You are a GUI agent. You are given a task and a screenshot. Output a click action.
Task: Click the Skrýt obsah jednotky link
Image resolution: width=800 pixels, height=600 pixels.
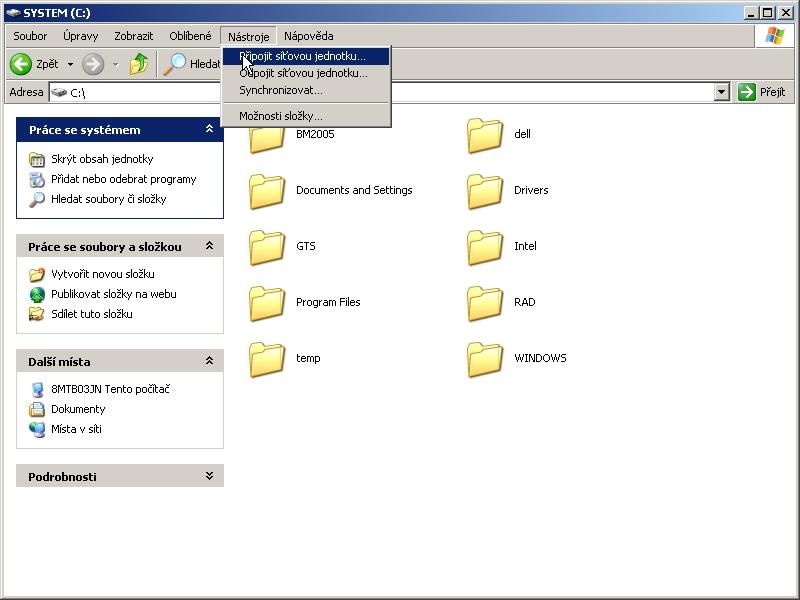[x=102, y=159]
